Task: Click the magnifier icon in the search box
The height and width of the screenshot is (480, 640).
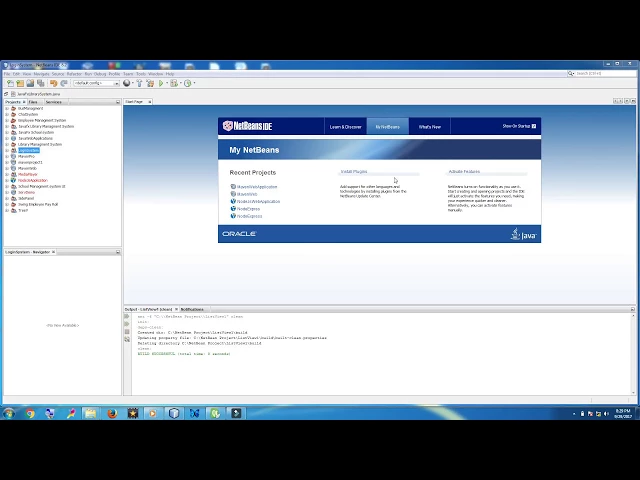Action: pos(570,73)
